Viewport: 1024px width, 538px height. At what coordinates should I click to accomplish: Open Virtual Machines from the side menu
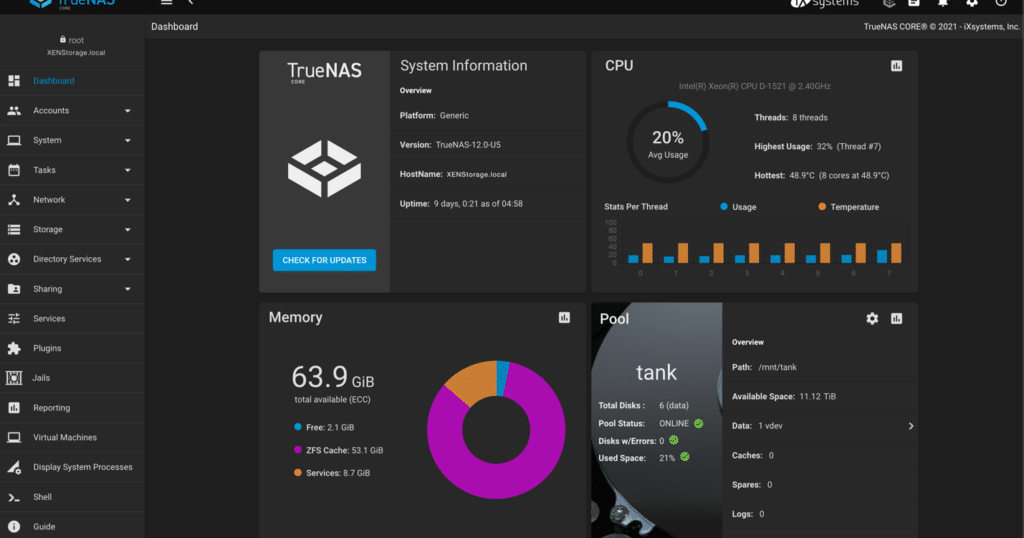pyautogui.click(x=64, y=438)
